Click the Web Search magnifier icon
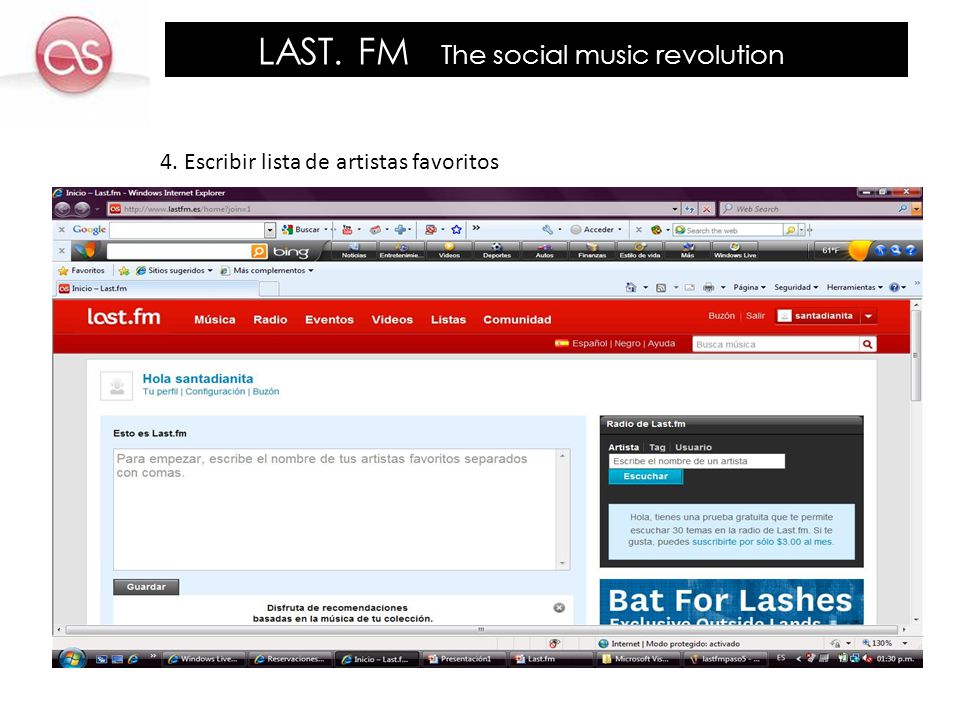 (902, 209)
